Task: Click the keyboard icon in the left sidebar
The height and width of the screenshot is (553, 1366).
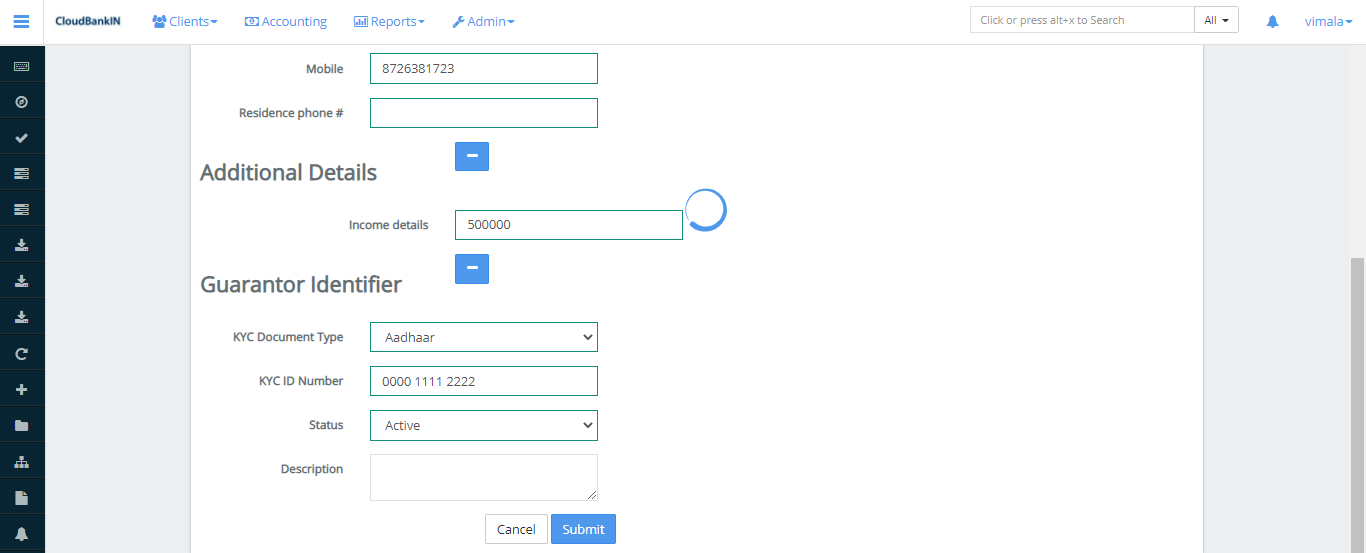Action: pos(21,66)
